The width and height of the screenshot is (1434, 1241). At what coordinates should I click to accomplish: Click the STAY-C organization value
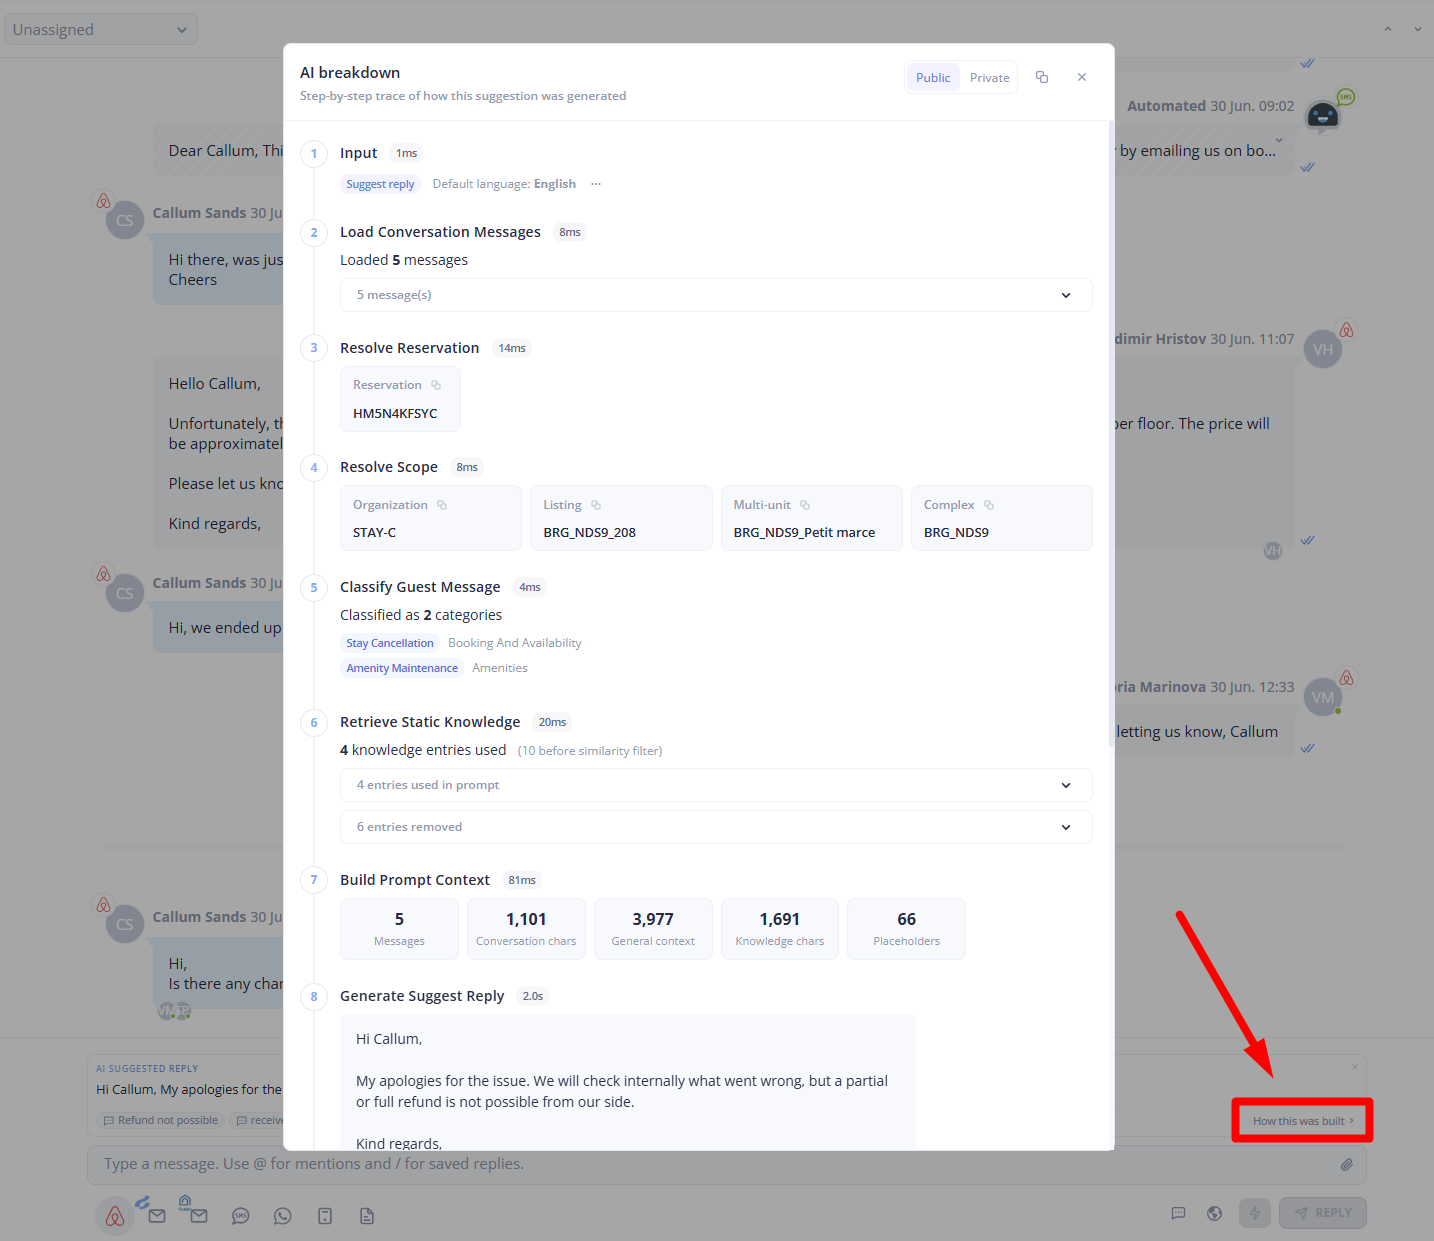[374, 533]
